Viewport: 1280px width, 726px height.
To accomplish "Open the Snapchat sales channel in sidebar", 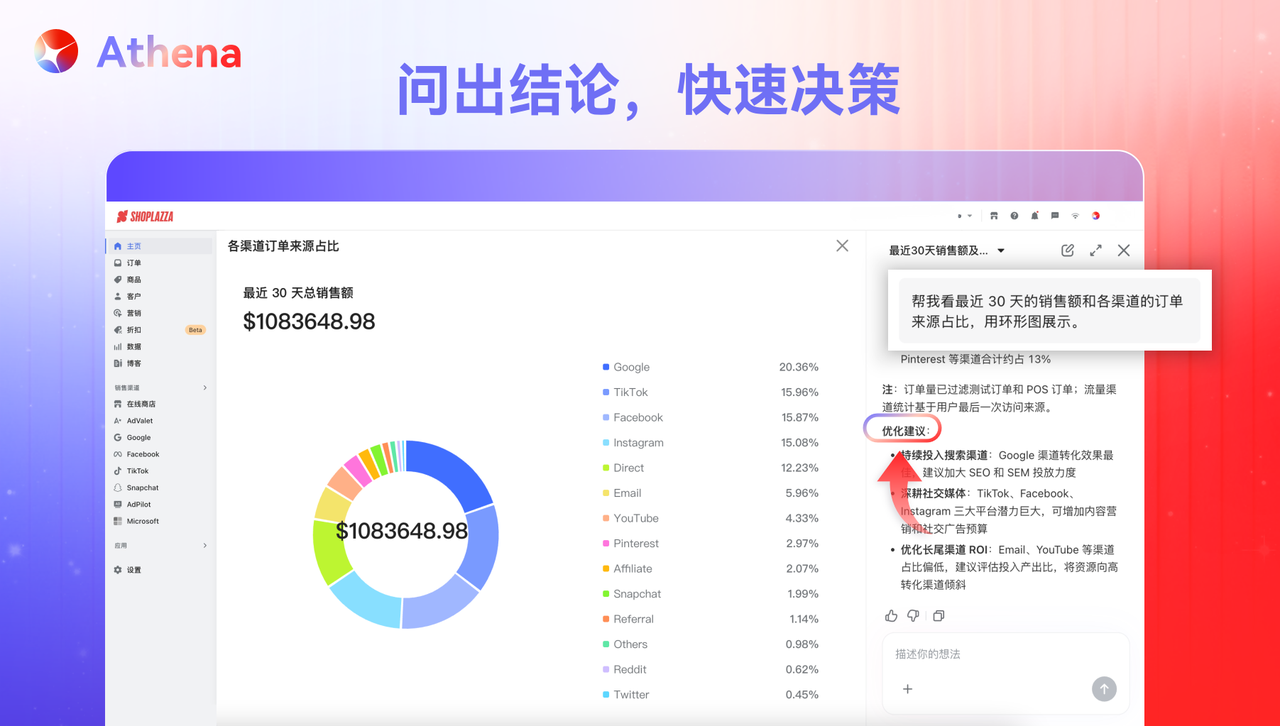I will click(x=159, y=488).
